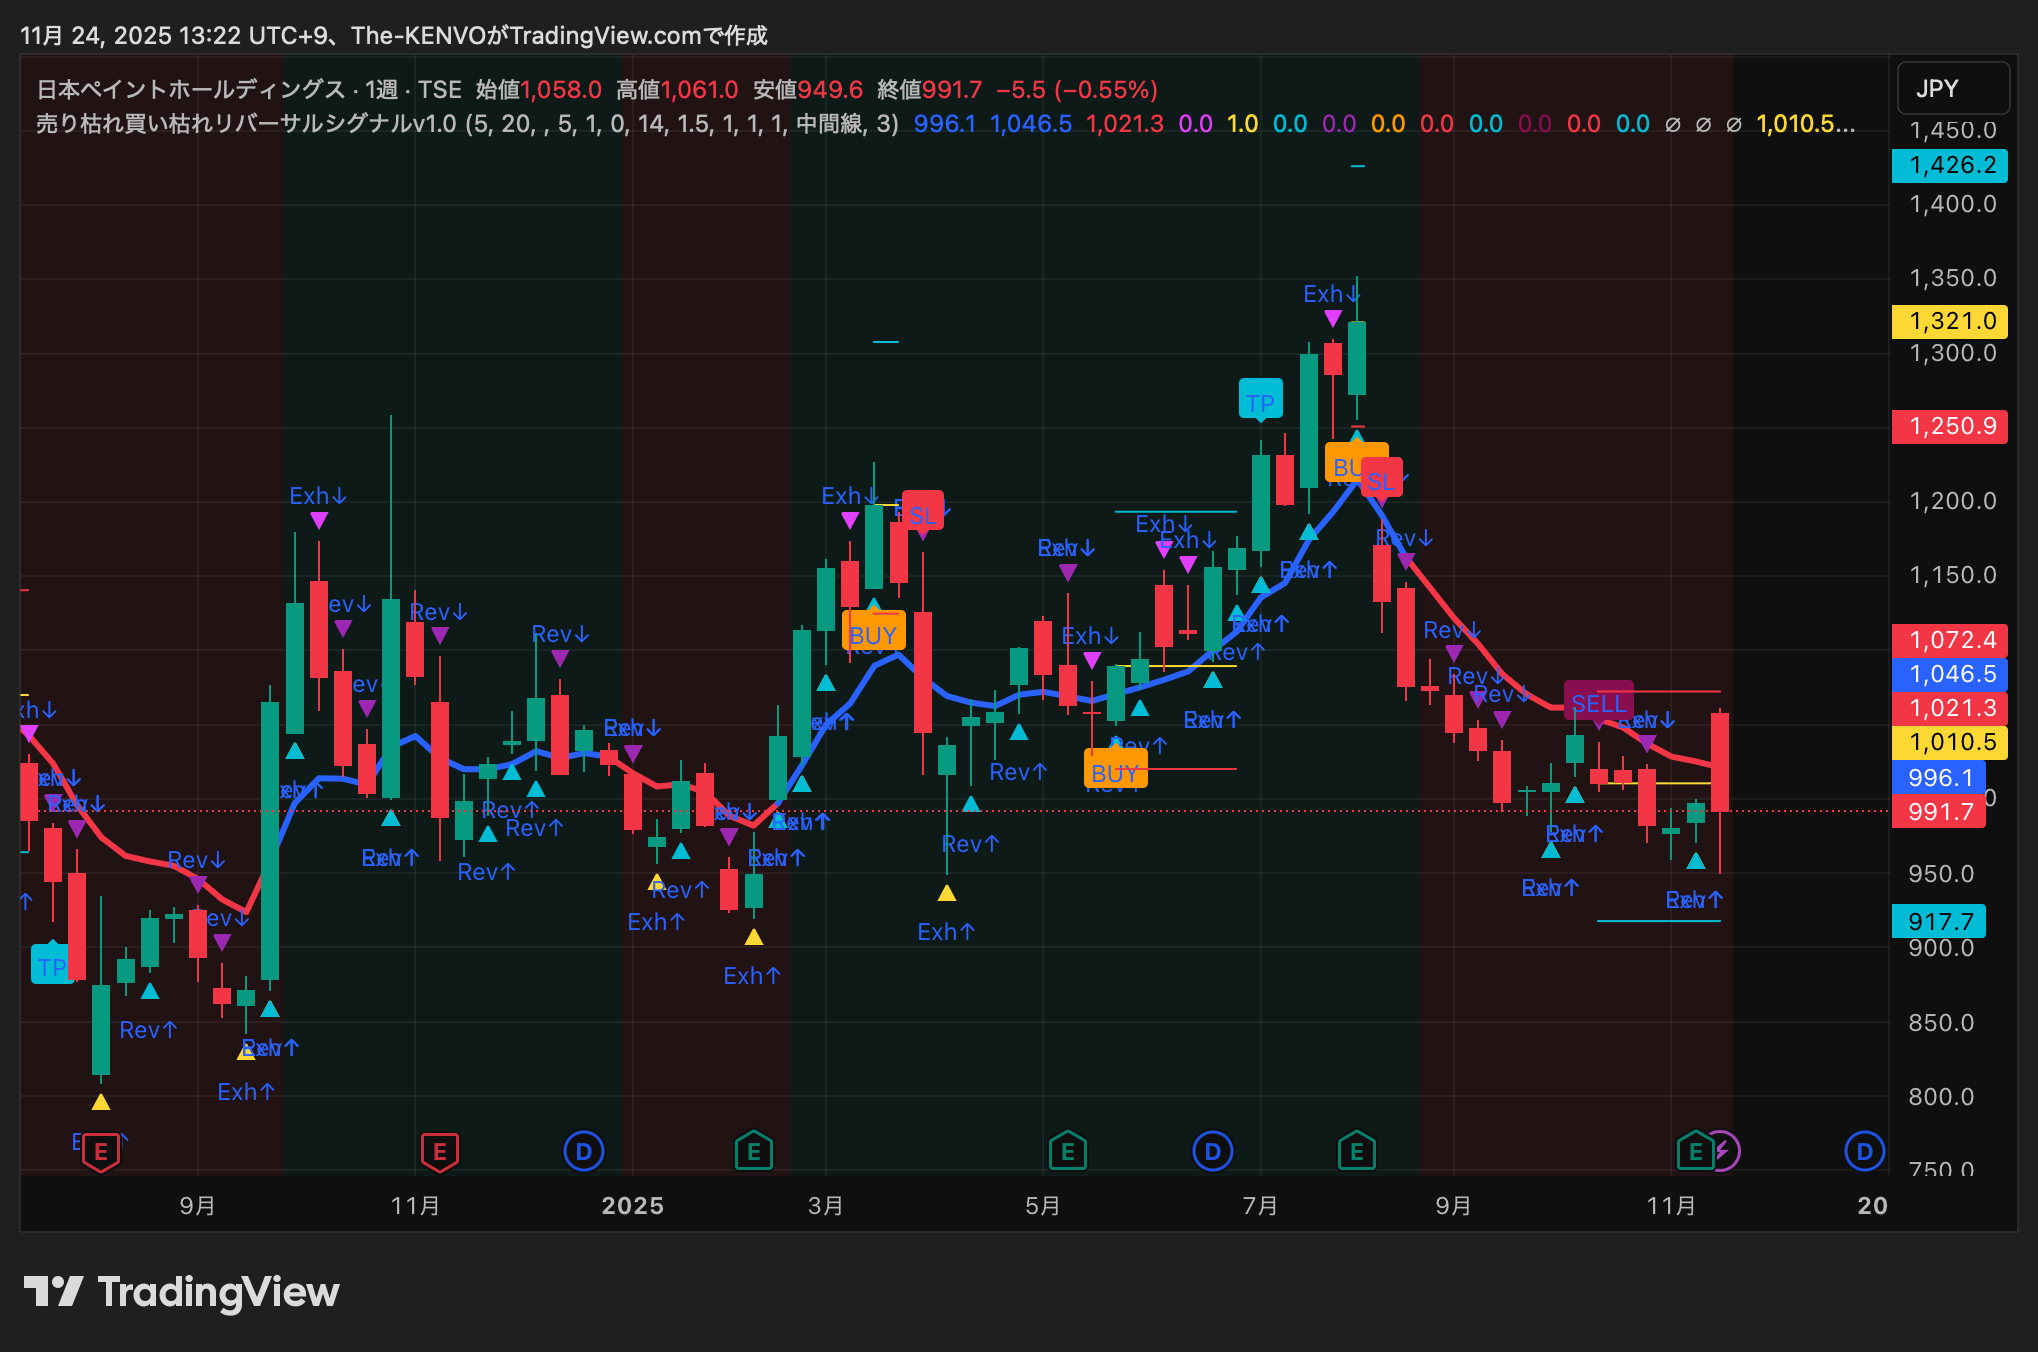This screenshot has width=2038, height=1352.
Task: Click the red 1,250.9 price label
Action: [x=1950, y=426]
